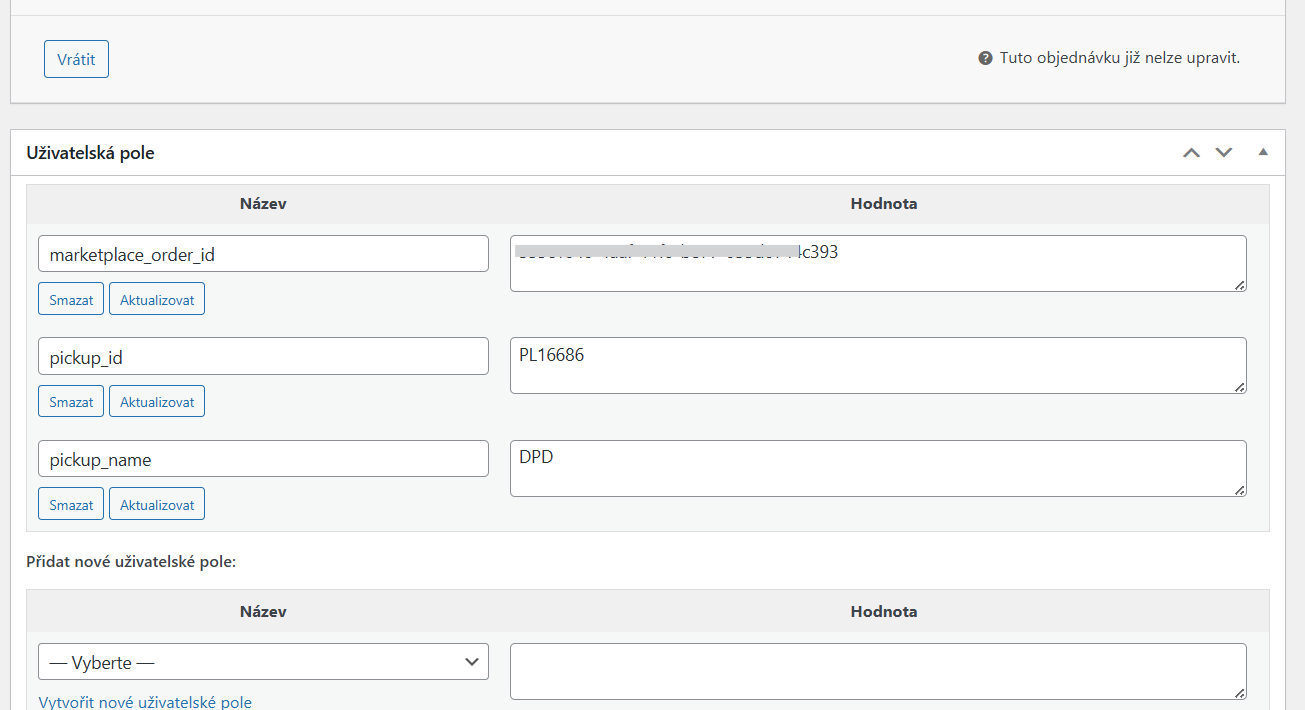This screenshot has height=710, width=1305.
Task: Update marketplace_order_id with Aktualizovat button
Action: coord(157,299)
